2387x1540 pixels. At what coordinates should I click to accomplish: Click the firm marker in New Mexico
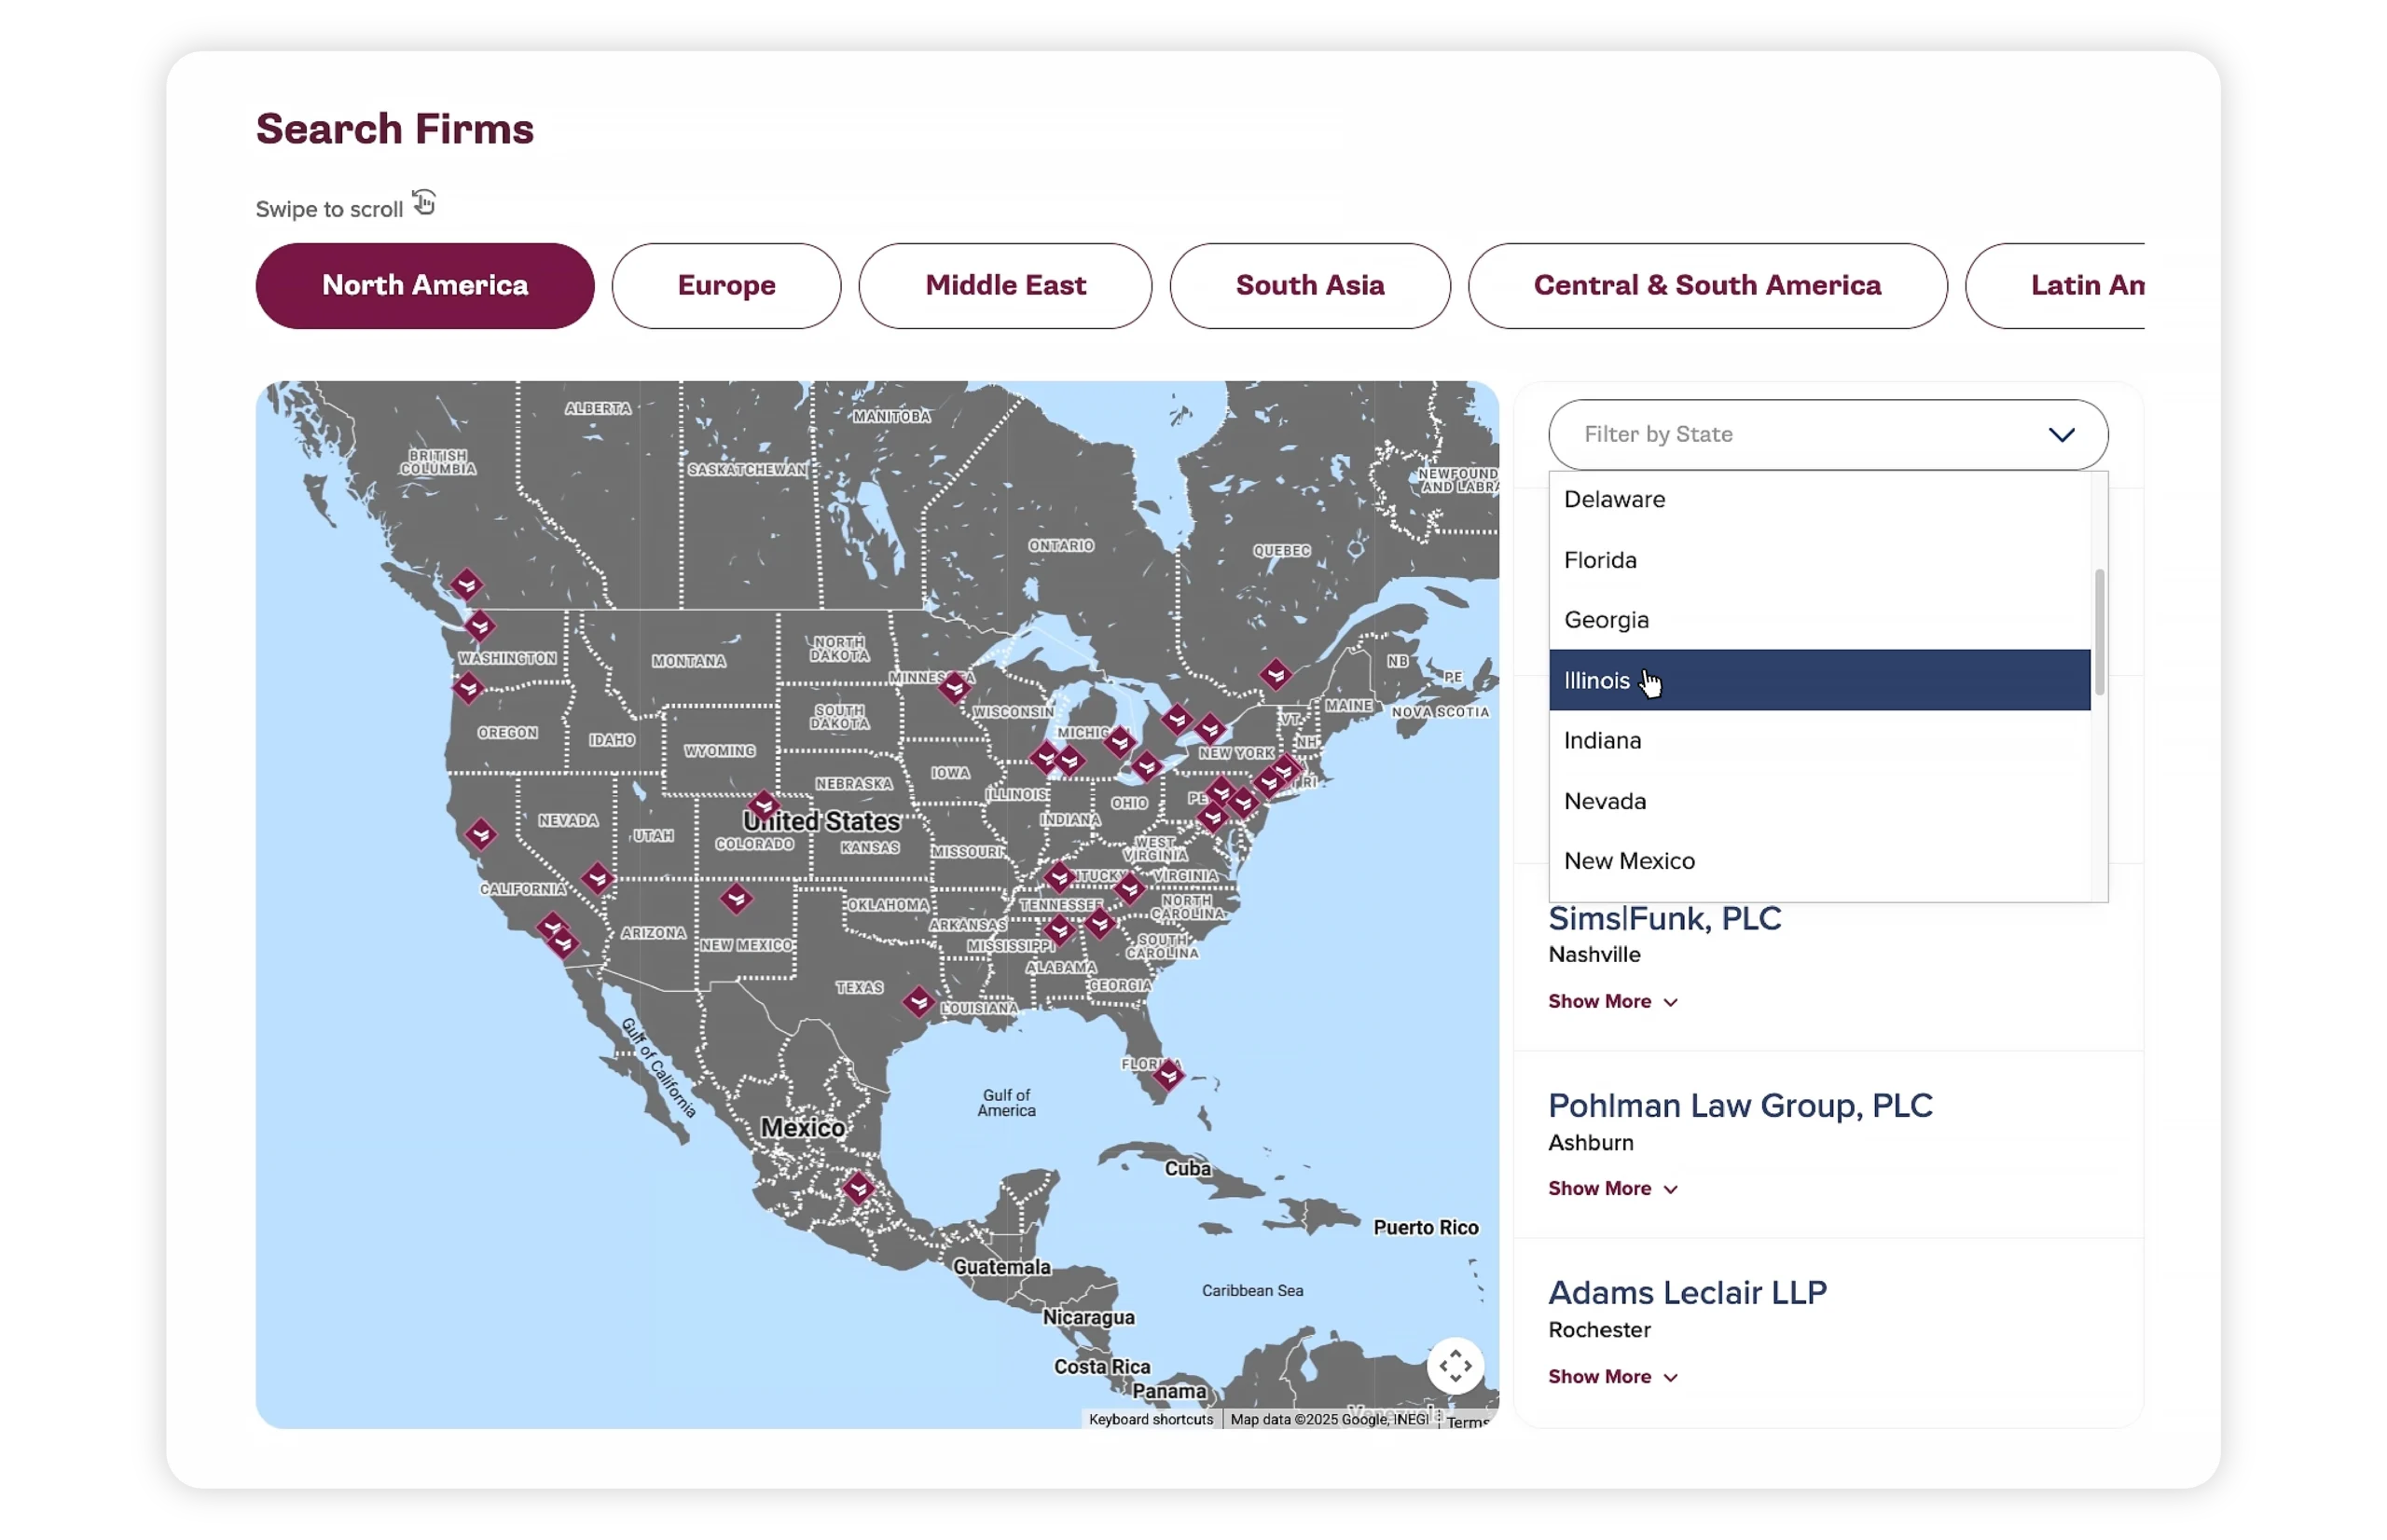(x=736, y=899)
